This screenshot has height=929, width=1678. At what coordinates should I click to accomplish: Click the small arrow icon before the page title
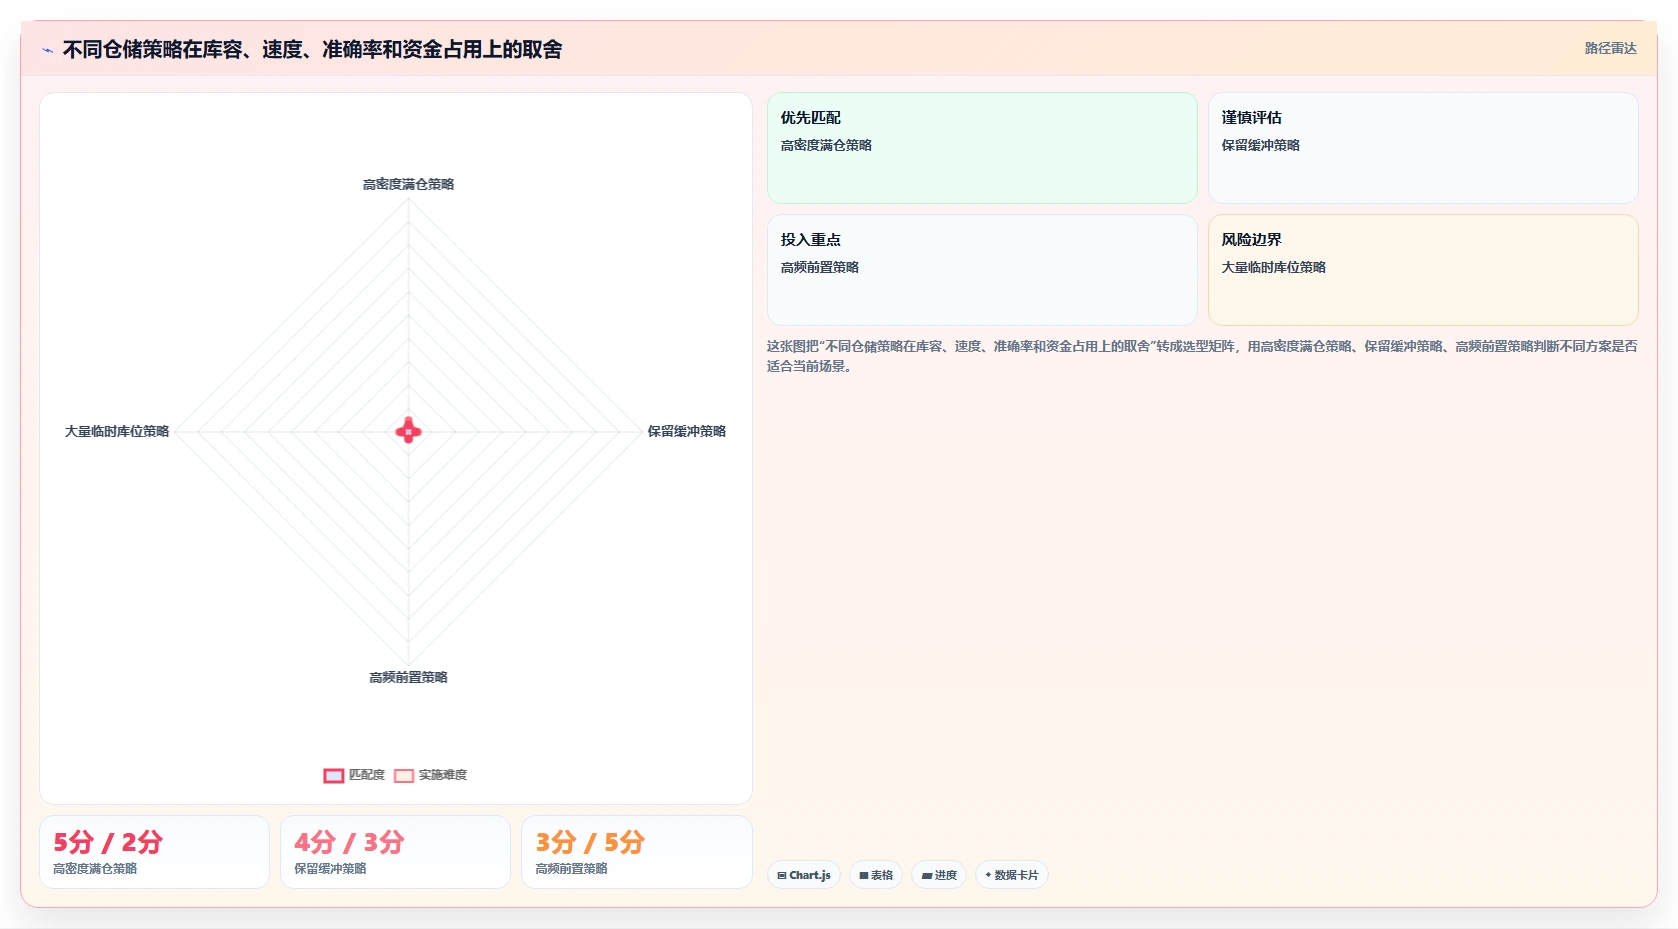47,50
